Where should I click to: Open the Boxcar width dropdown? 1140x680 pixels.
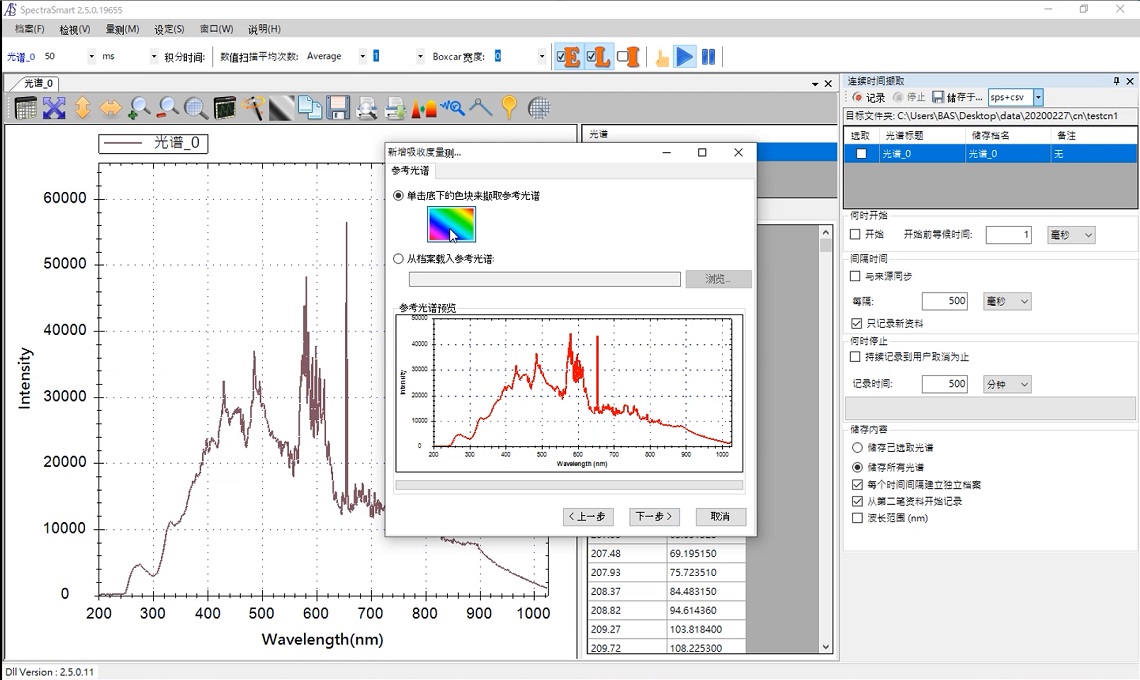click(542, 56)
